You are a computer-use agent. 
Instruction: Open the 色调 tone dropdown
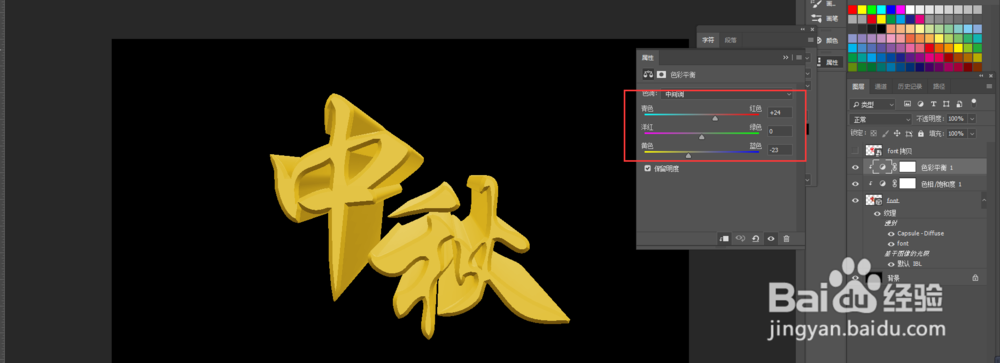[726, 94]
